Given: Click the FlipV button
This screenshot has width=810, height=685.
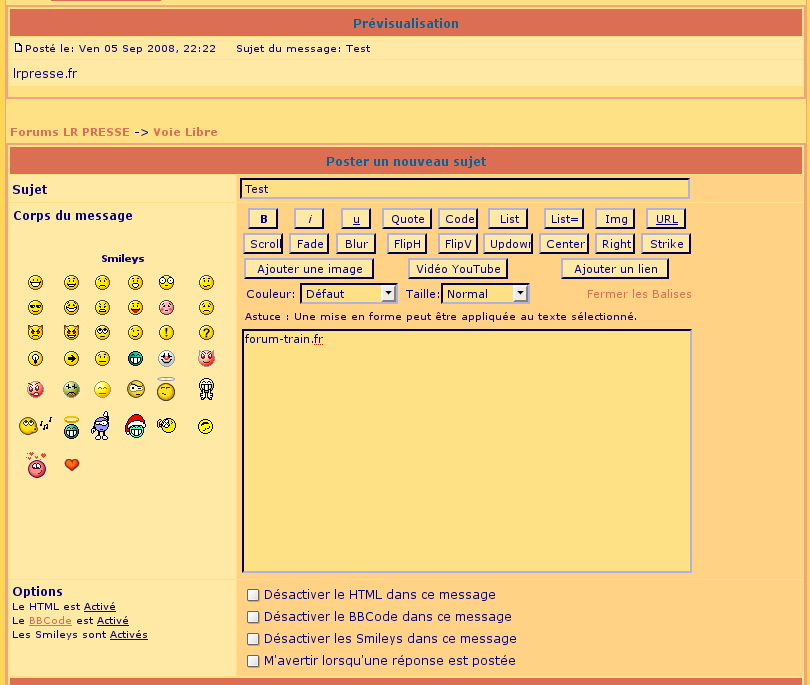Looking at the screenshot, I should pyautogui.click(x=458, y=243).
